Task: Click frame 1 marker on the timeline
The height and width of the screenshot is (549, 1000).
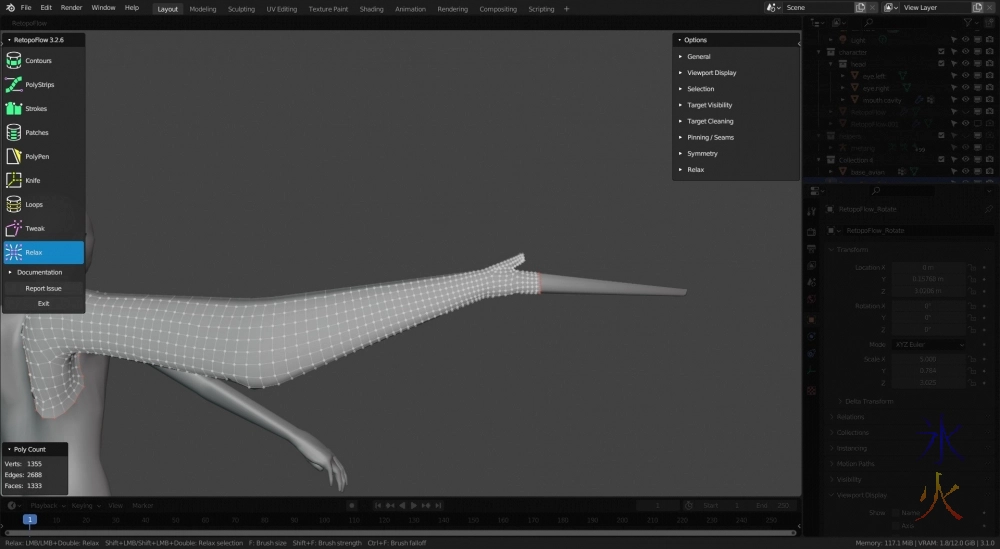Action: (30, 520)
